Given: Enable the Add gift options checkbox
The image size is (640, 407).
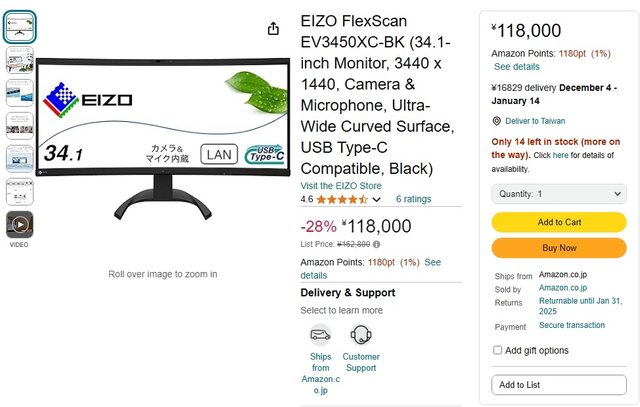Looking at the screenshot, I should click(498, 351).
